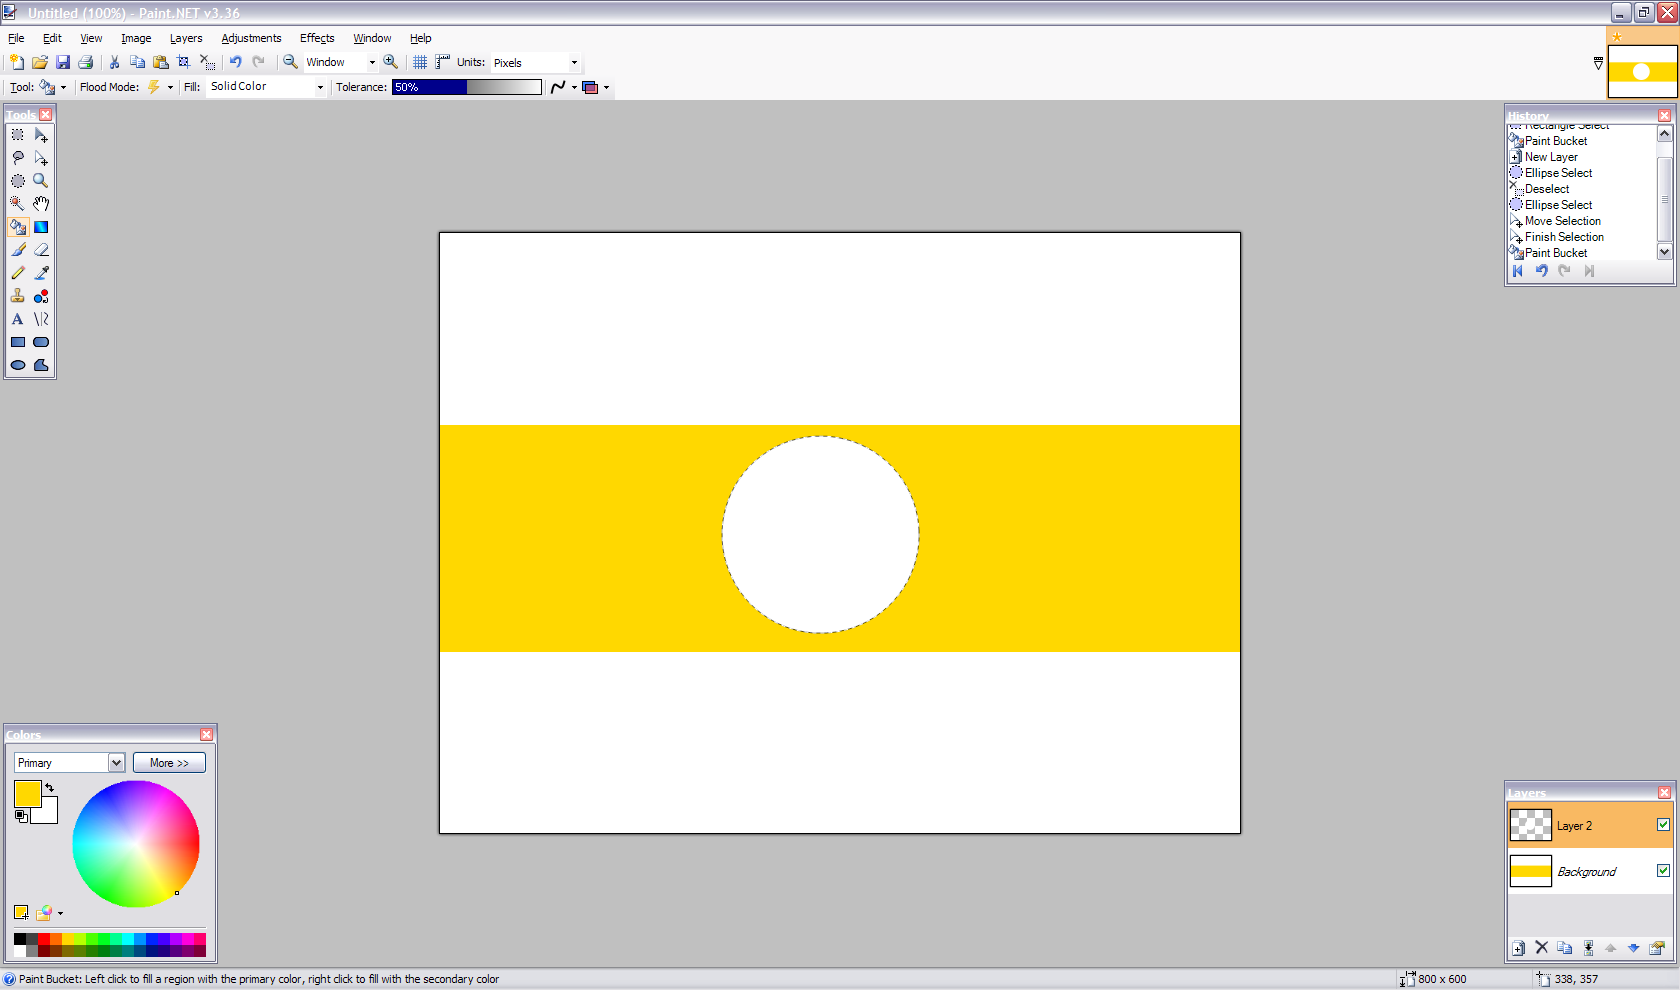Select the Clone Stamp tool
This screenshot has width=1680, height=990.
[x=18, y=296]
